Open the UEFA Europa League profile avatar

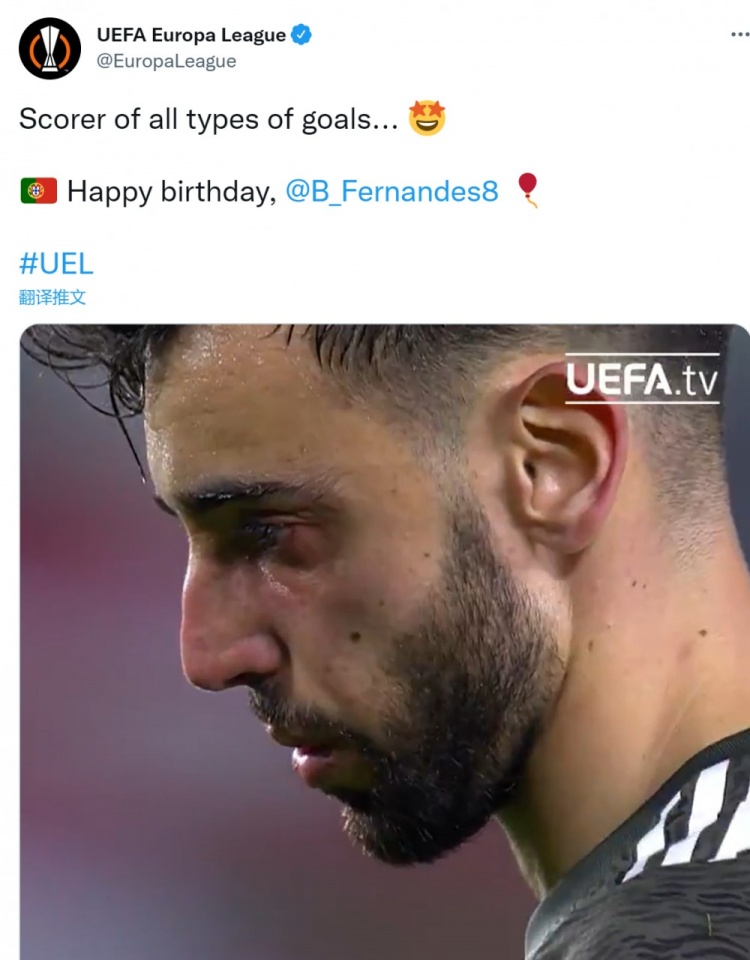[50, 48]
